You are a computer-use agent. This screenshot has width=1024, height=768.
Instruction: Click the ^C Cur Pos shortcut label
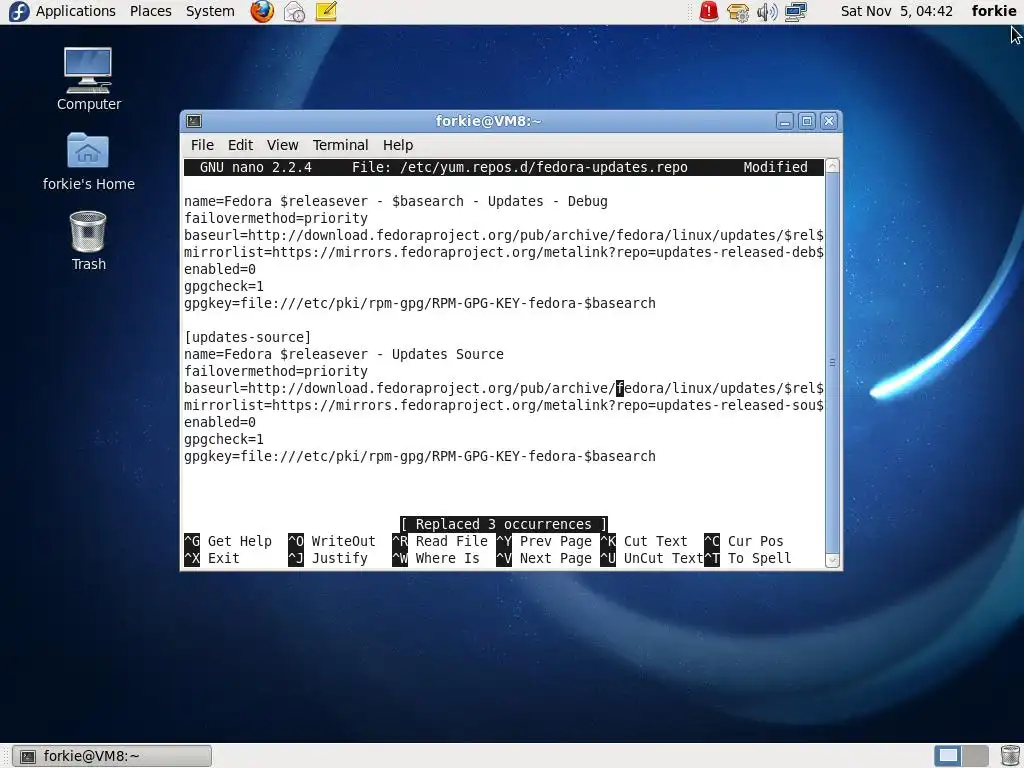(744, 541)
